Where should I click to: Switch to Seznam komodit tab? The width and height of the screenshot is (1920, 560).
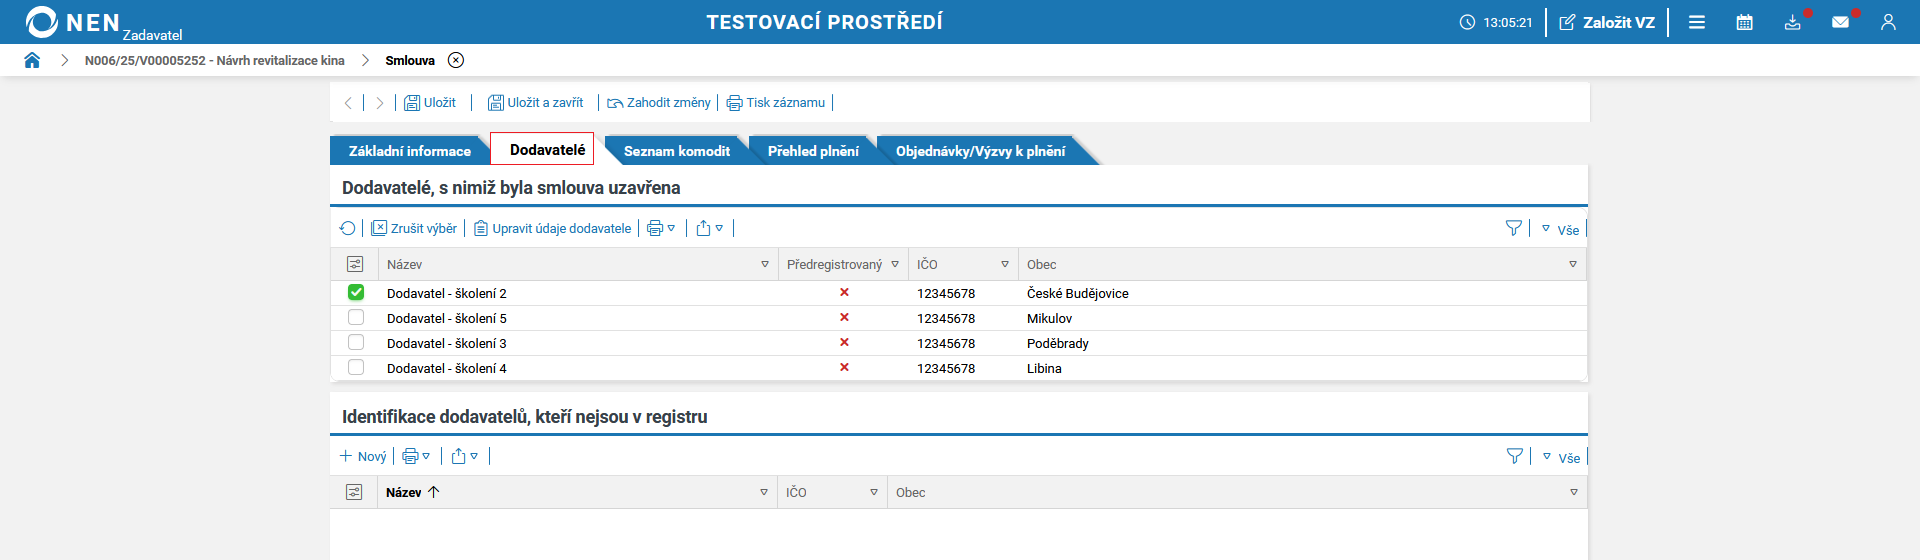[x=677, y=151]
